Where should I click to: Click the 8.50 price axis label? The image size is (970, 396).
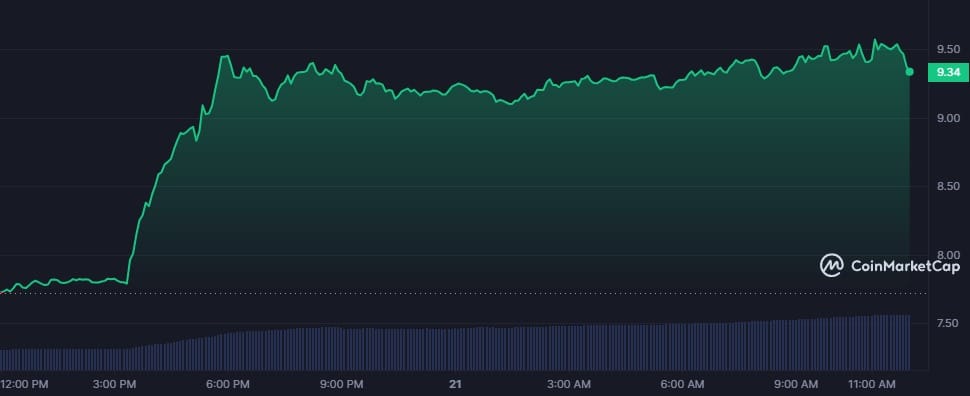pyautogui.click(x=948, y=186)
